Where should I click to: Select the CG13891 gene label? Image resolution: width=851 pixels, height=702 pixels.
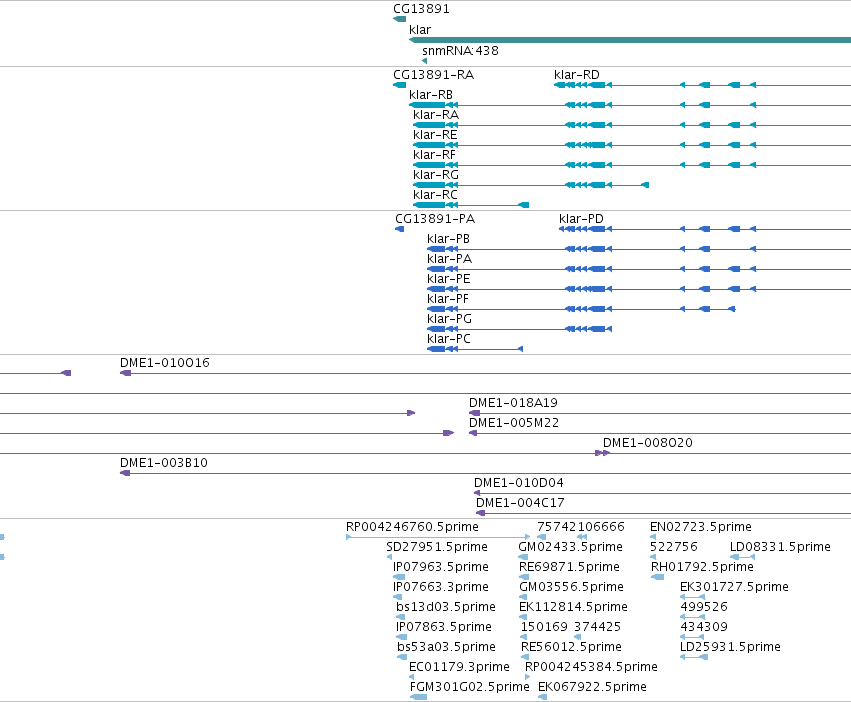(421, 9)
